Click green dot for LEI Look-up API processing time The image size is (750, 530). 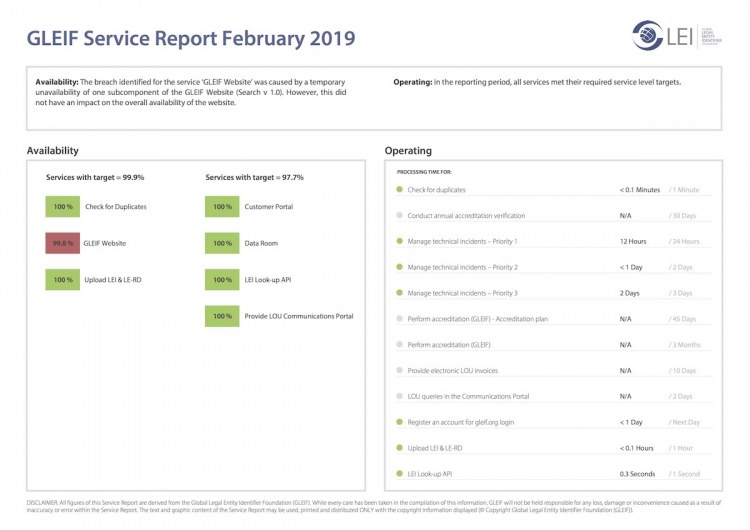pos(399,473)
